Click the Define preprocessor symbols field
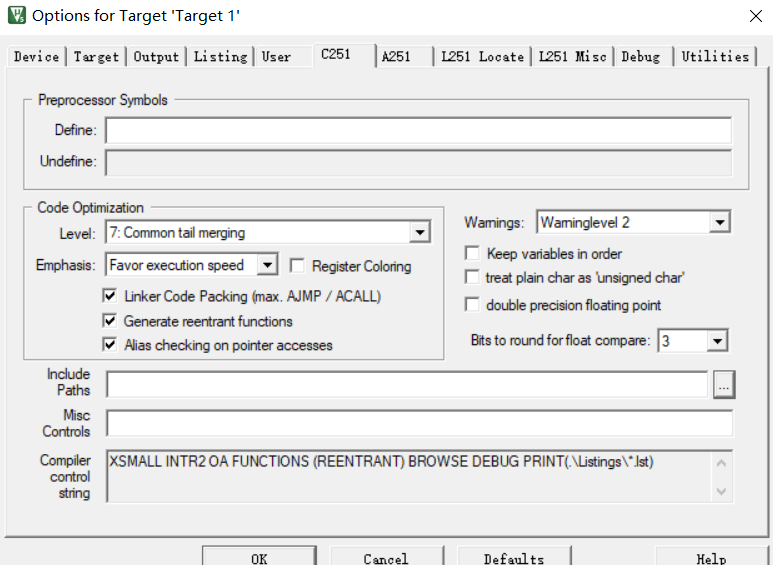The width and height of the screenshot is (773, 565). pos(418,131)
